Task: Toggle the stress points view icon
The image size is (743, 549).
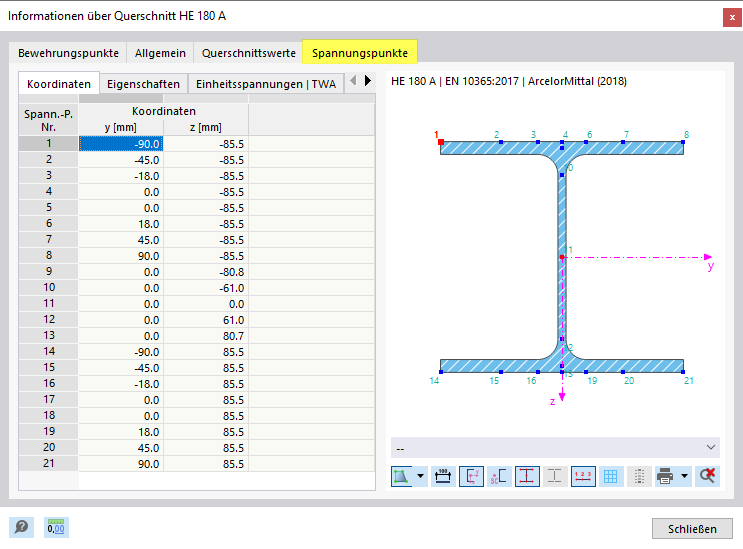Action: [401, 476]
